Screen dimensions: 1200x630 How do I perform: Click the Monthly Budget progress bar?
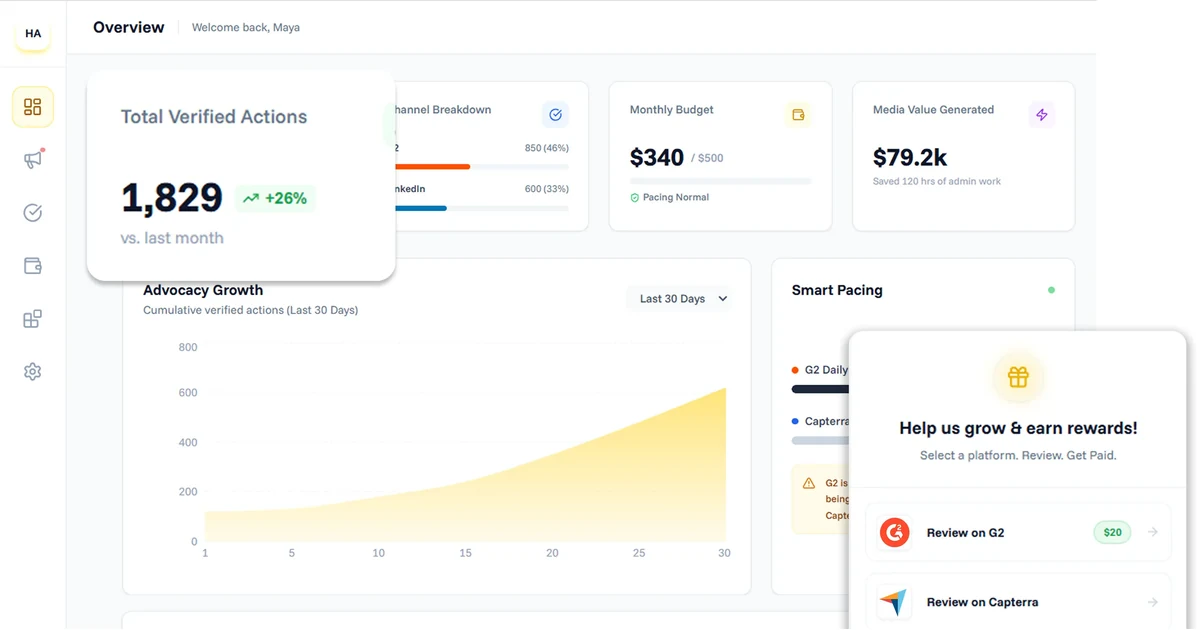point(720,181)
